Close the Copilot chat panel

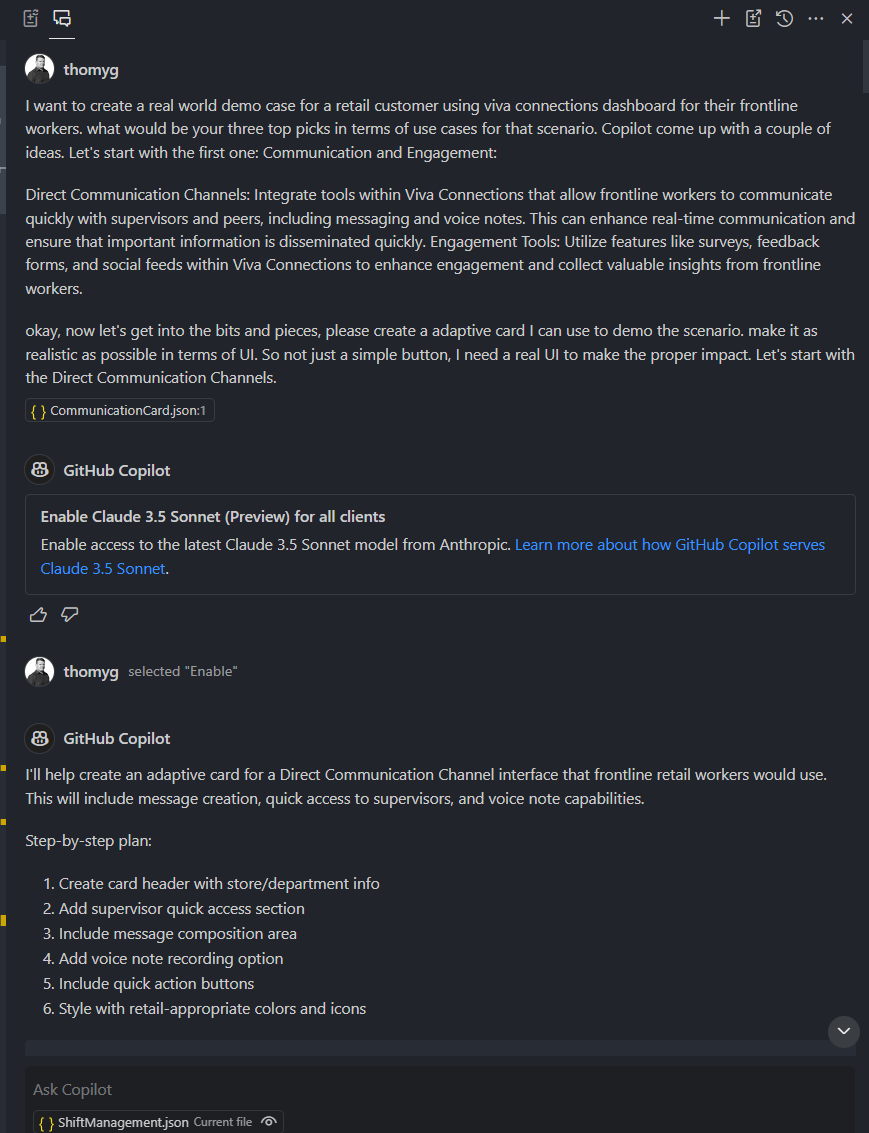tap(847, 18)
